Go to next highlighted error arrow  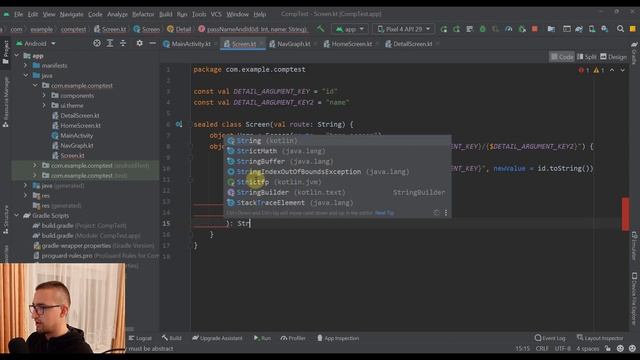pos(622,70)
